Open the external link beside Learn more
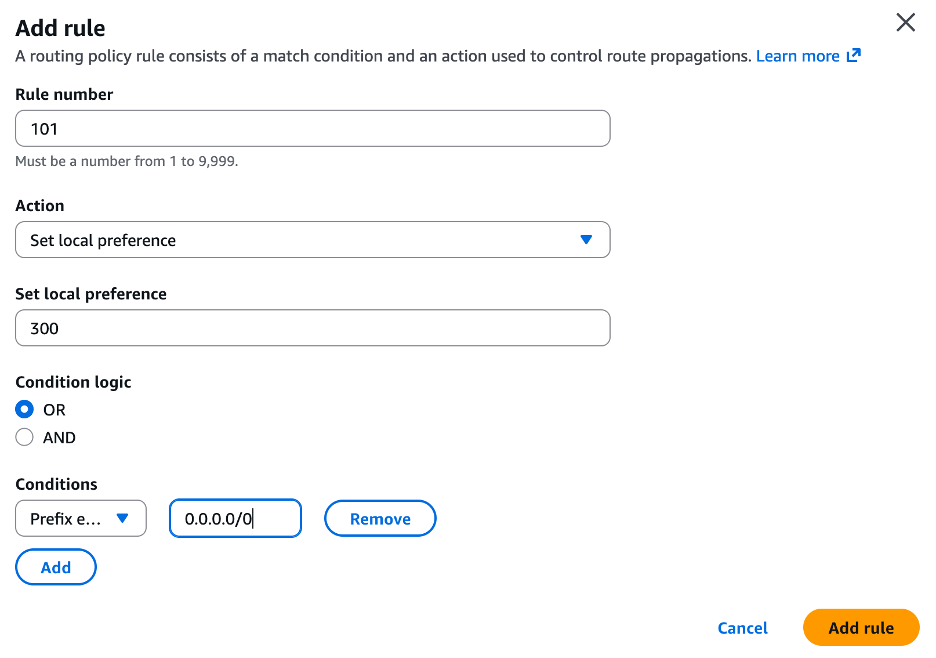The width and height of the screenshot is (936, 658). click(852, 56)
